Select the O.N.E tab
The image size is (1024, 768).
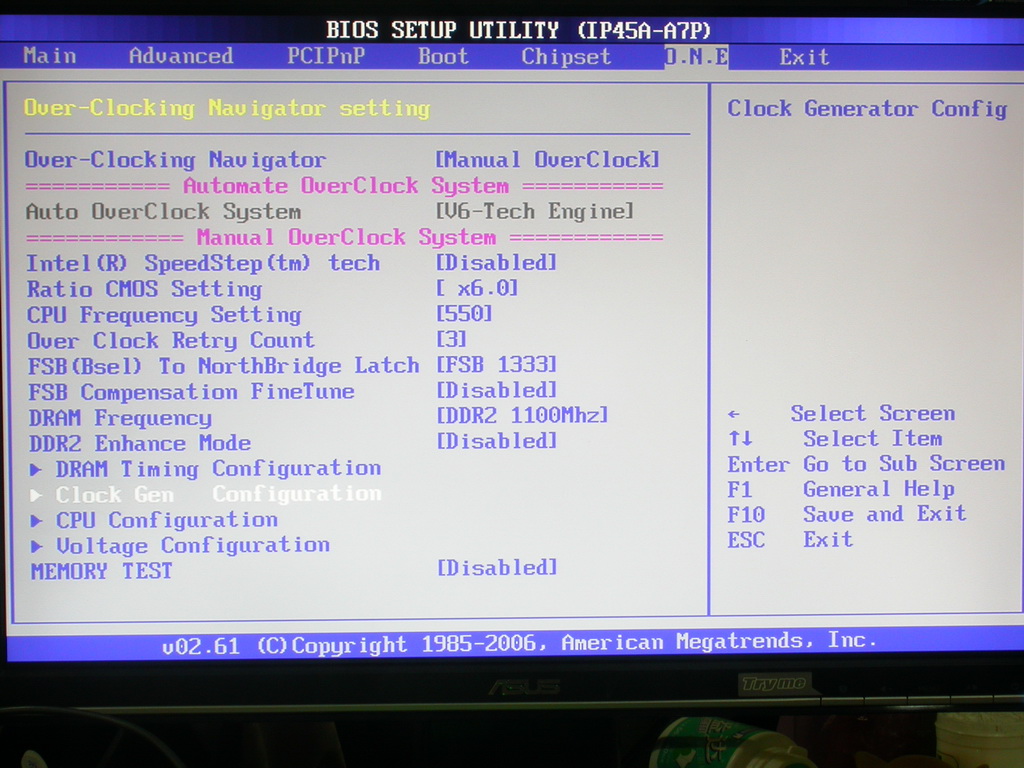pyautogui.click(x=696, y=57)
